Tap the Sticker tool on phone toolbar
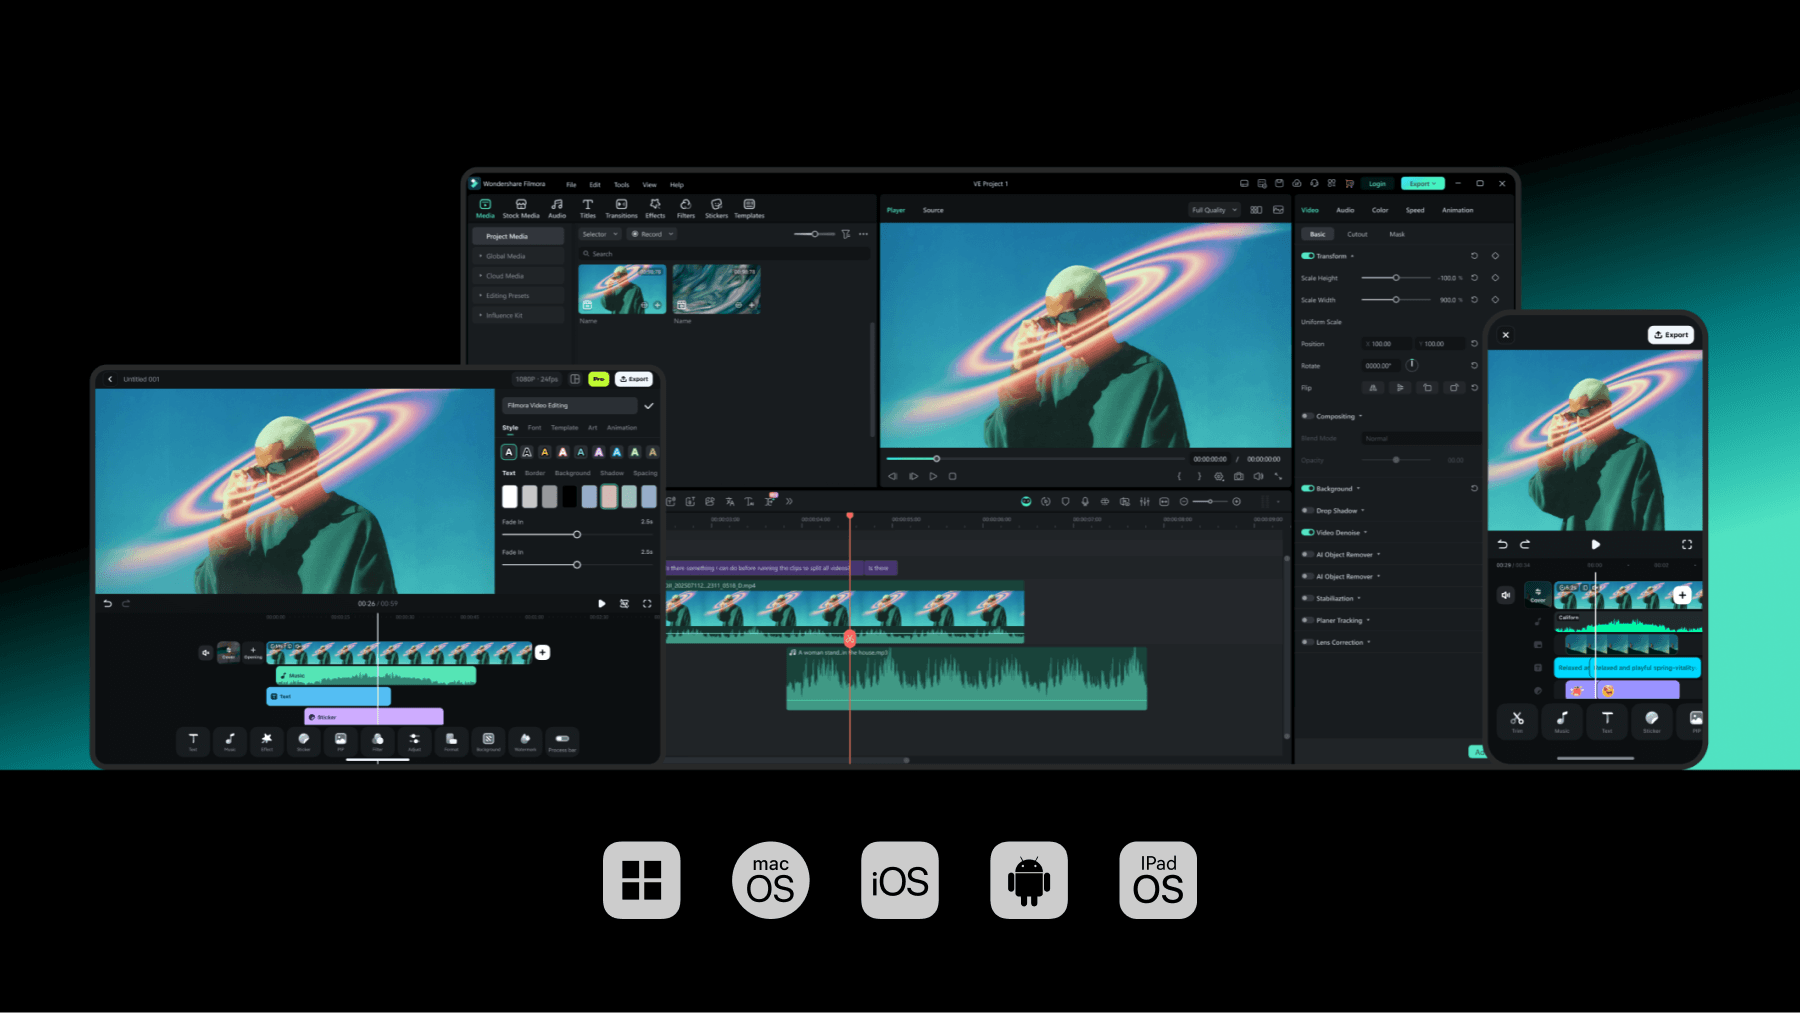Screen dimensions: 1800x1013 (1652, 721)
